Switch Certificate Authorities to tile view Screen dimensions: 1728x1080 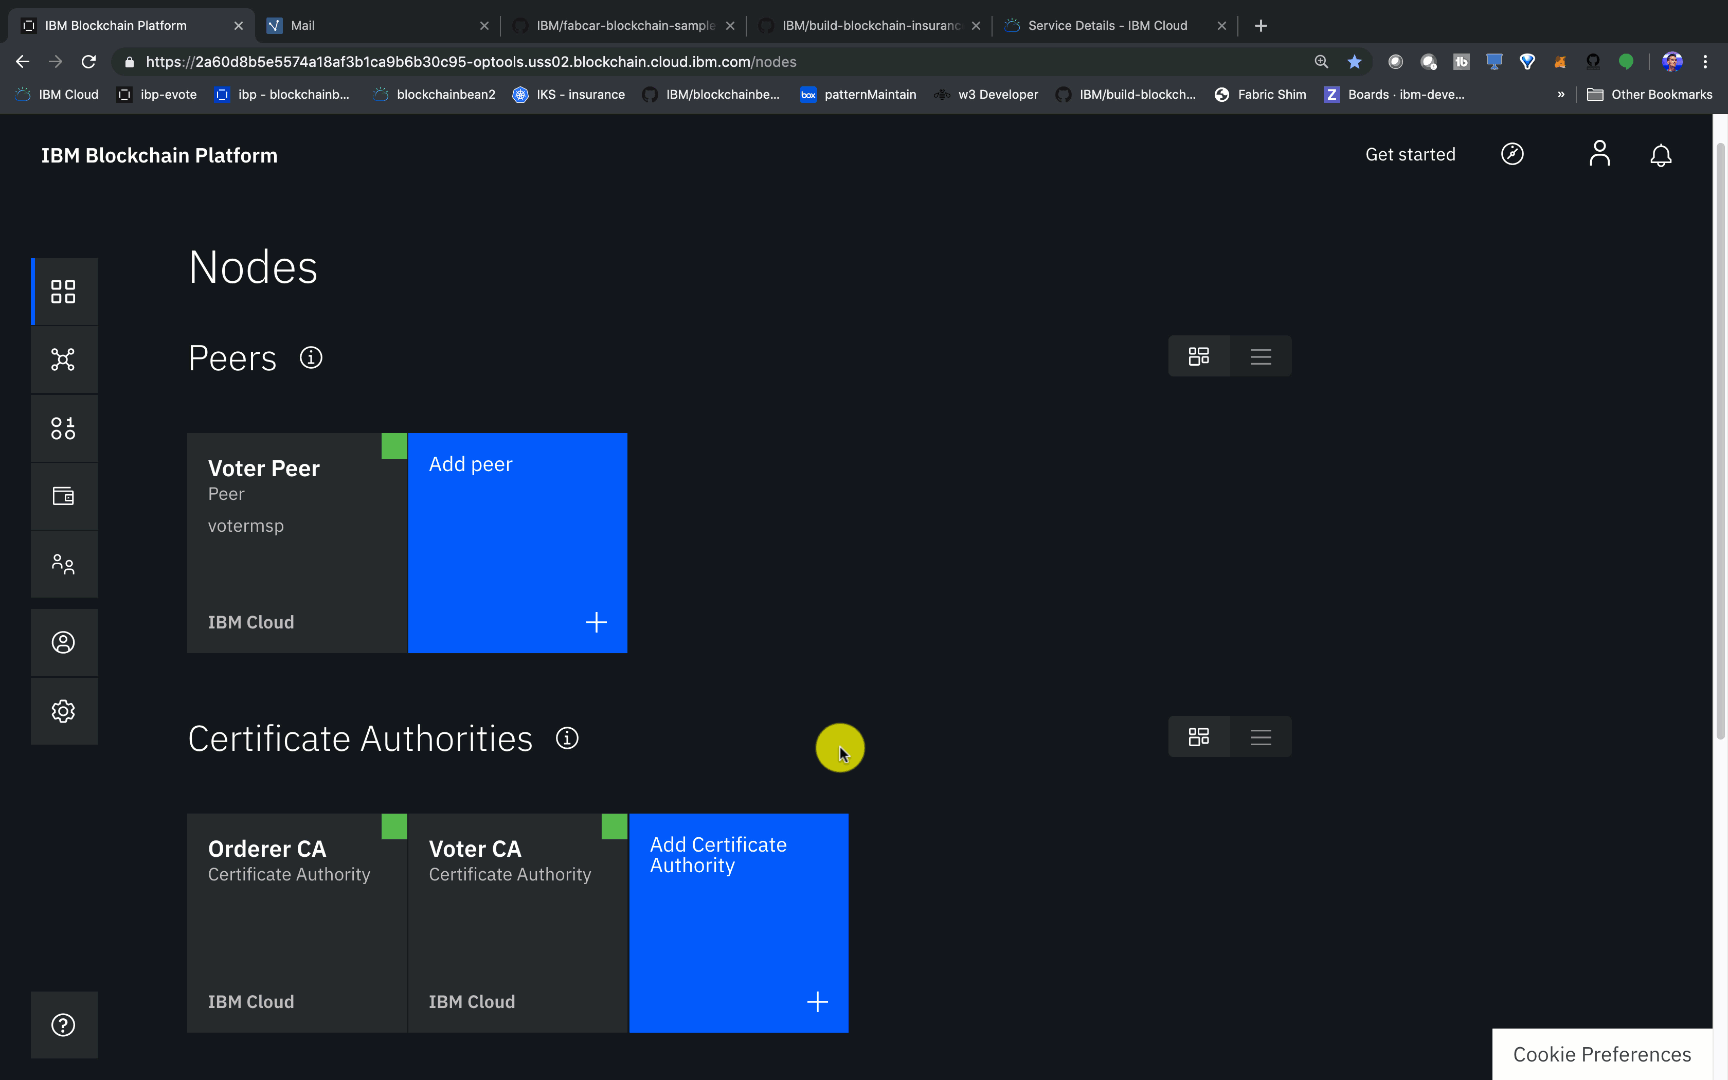coord(1199,737)
